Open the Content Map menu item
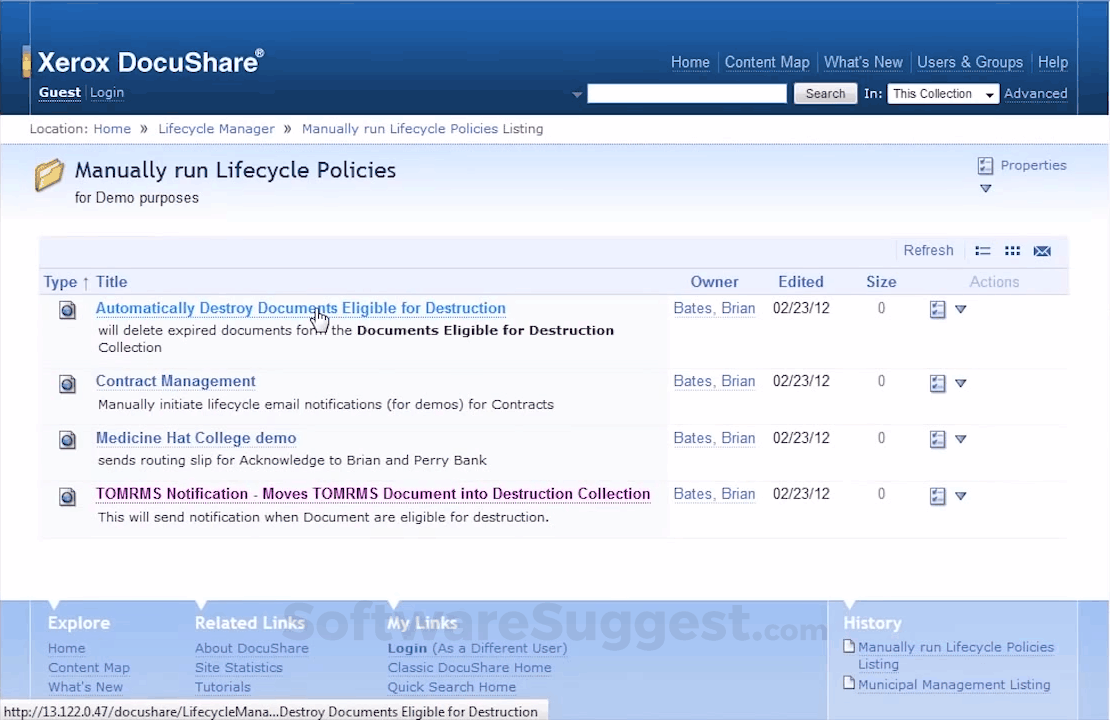 [767, 62]
